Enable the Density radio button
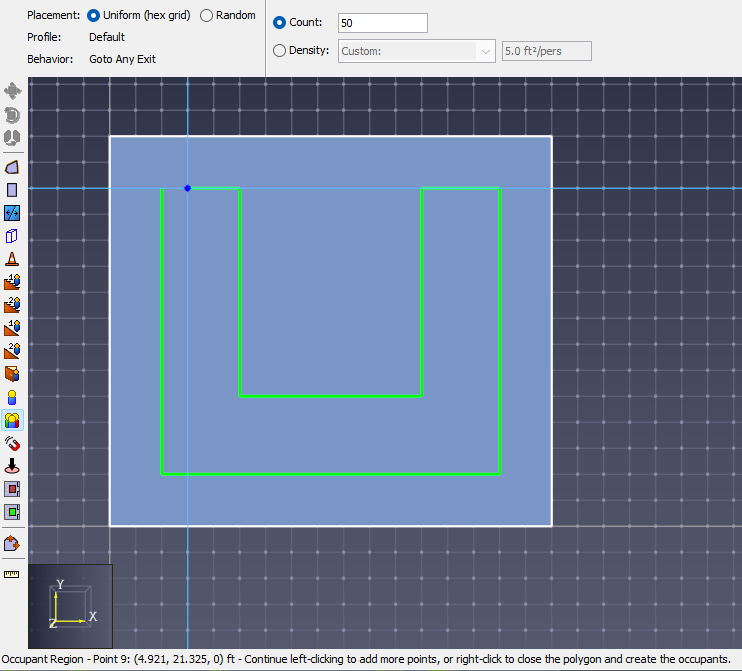Viewport: 742px width, 671px height. [x=301, y=50]
